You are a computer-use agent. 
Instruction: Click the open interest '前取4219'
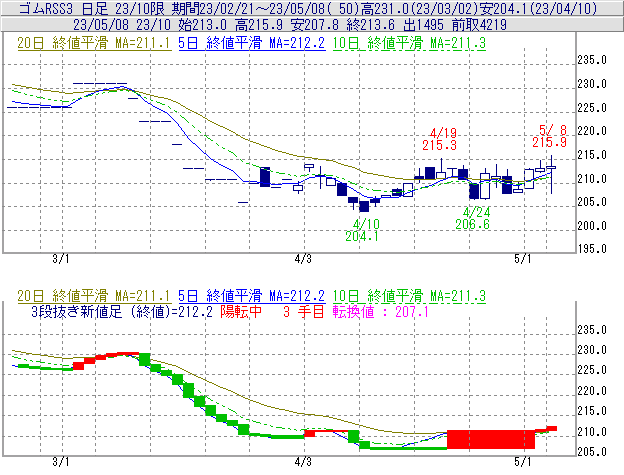coord(479,25)
